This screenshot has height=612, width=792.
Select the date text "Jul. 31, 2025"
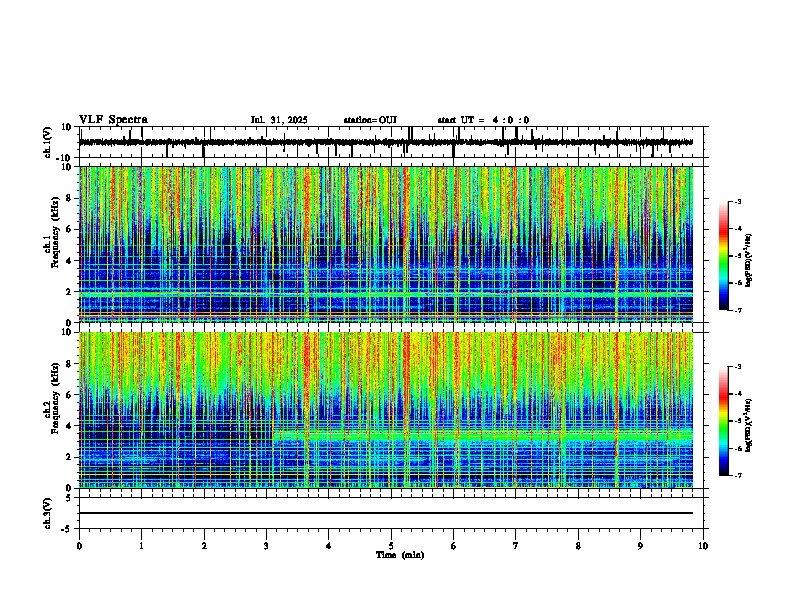[279, 120]
